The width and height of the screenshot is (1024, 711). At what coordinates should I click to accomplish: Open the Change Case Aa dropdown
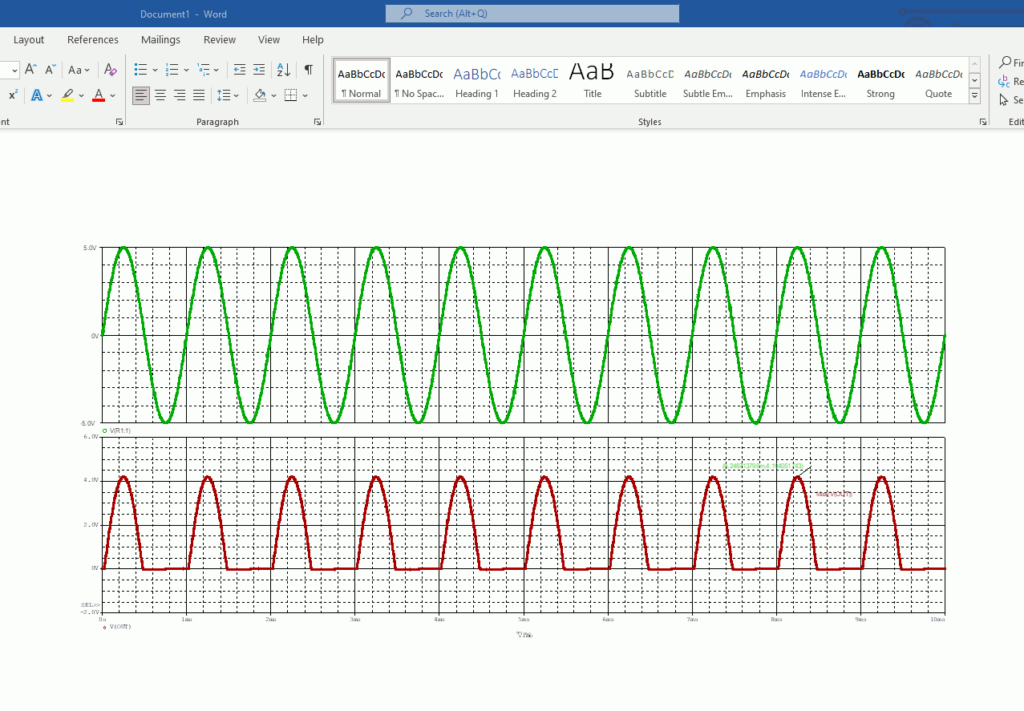point(79,69)
